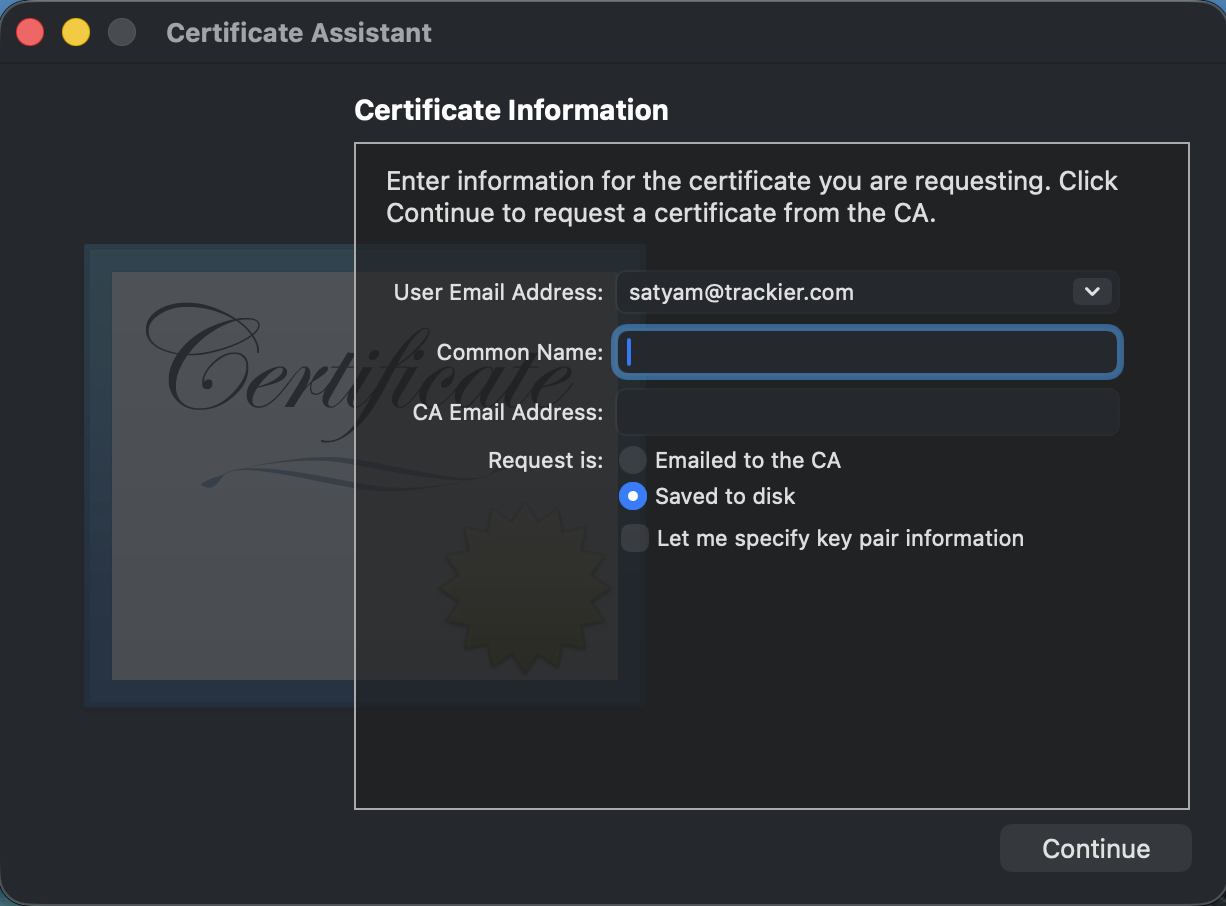Click the gray zoom button

121,31
